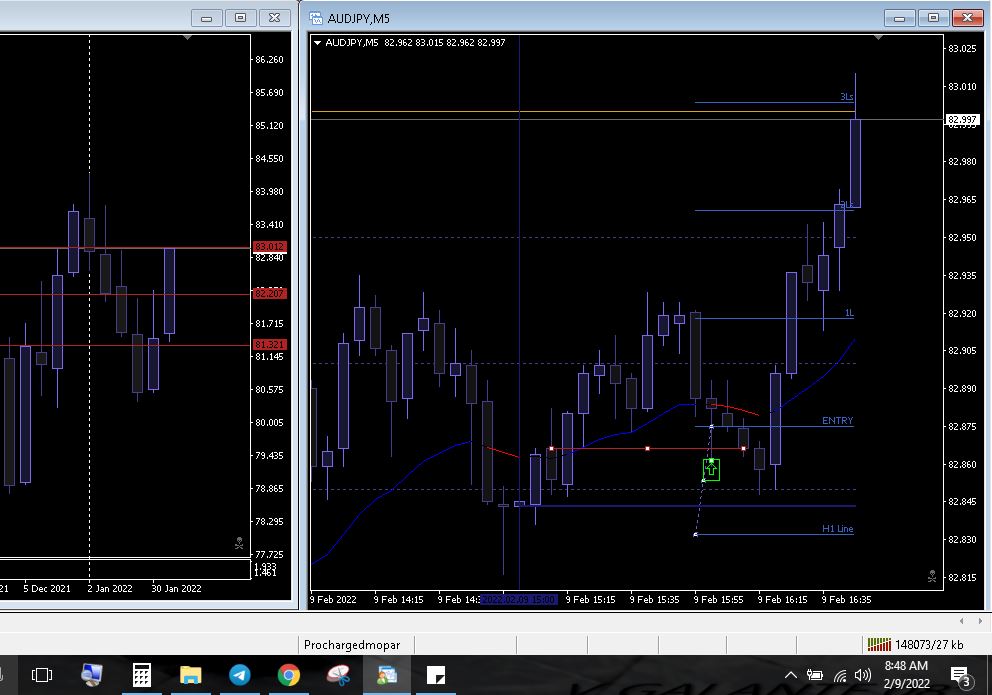
Task: Click the 82.997 current price tag
Action: pos(962,120)
